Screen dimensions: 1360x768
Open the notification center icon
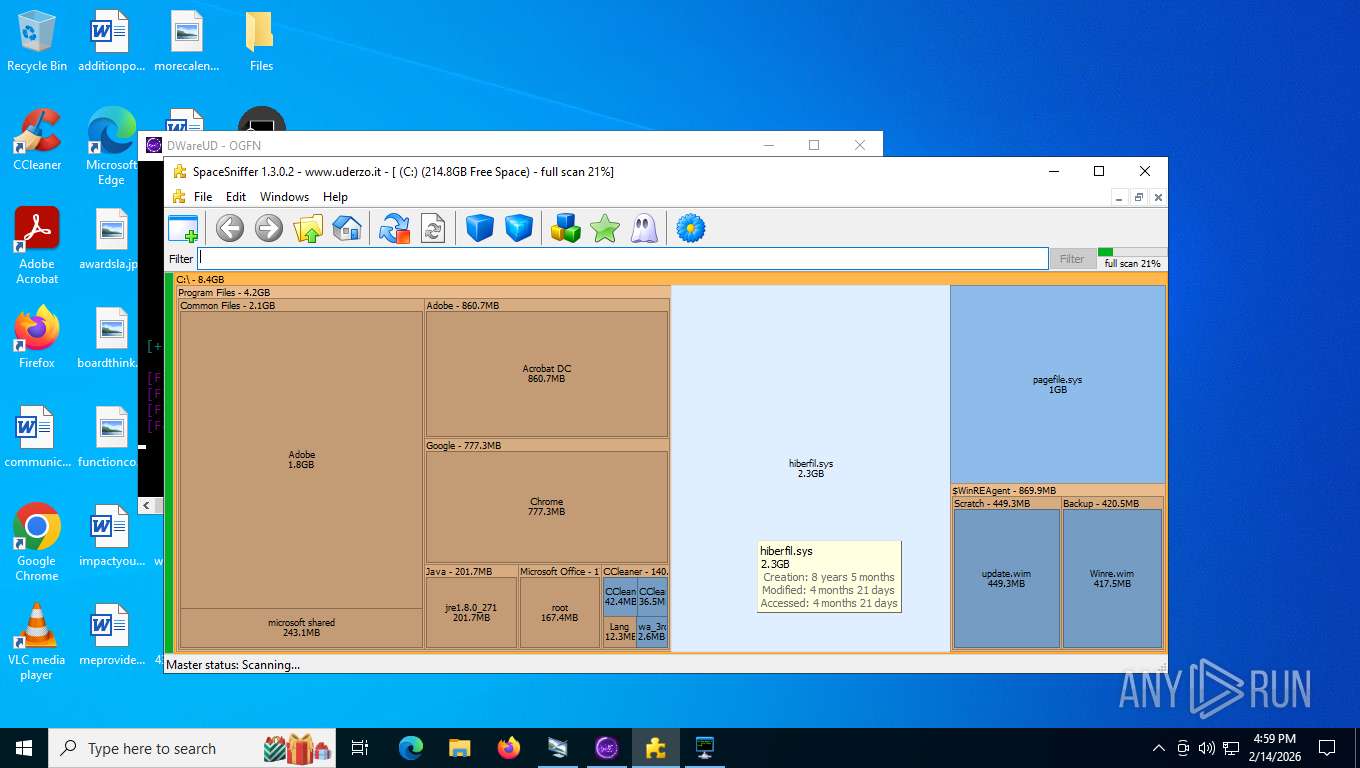tap(1327, 748)
